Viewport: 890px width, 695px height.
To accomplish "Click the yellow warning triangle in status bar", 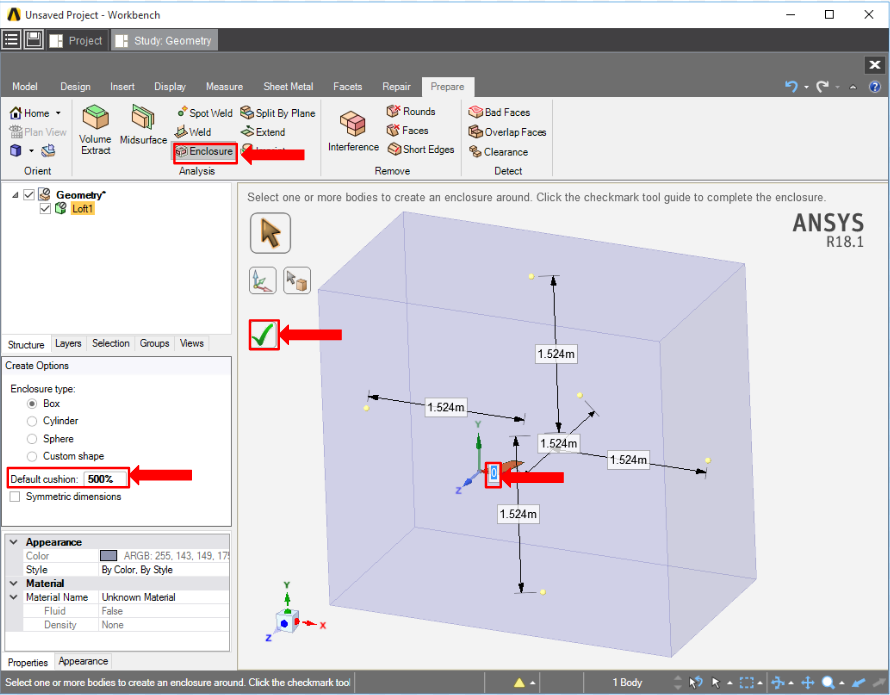I will [x=519, y=682].
